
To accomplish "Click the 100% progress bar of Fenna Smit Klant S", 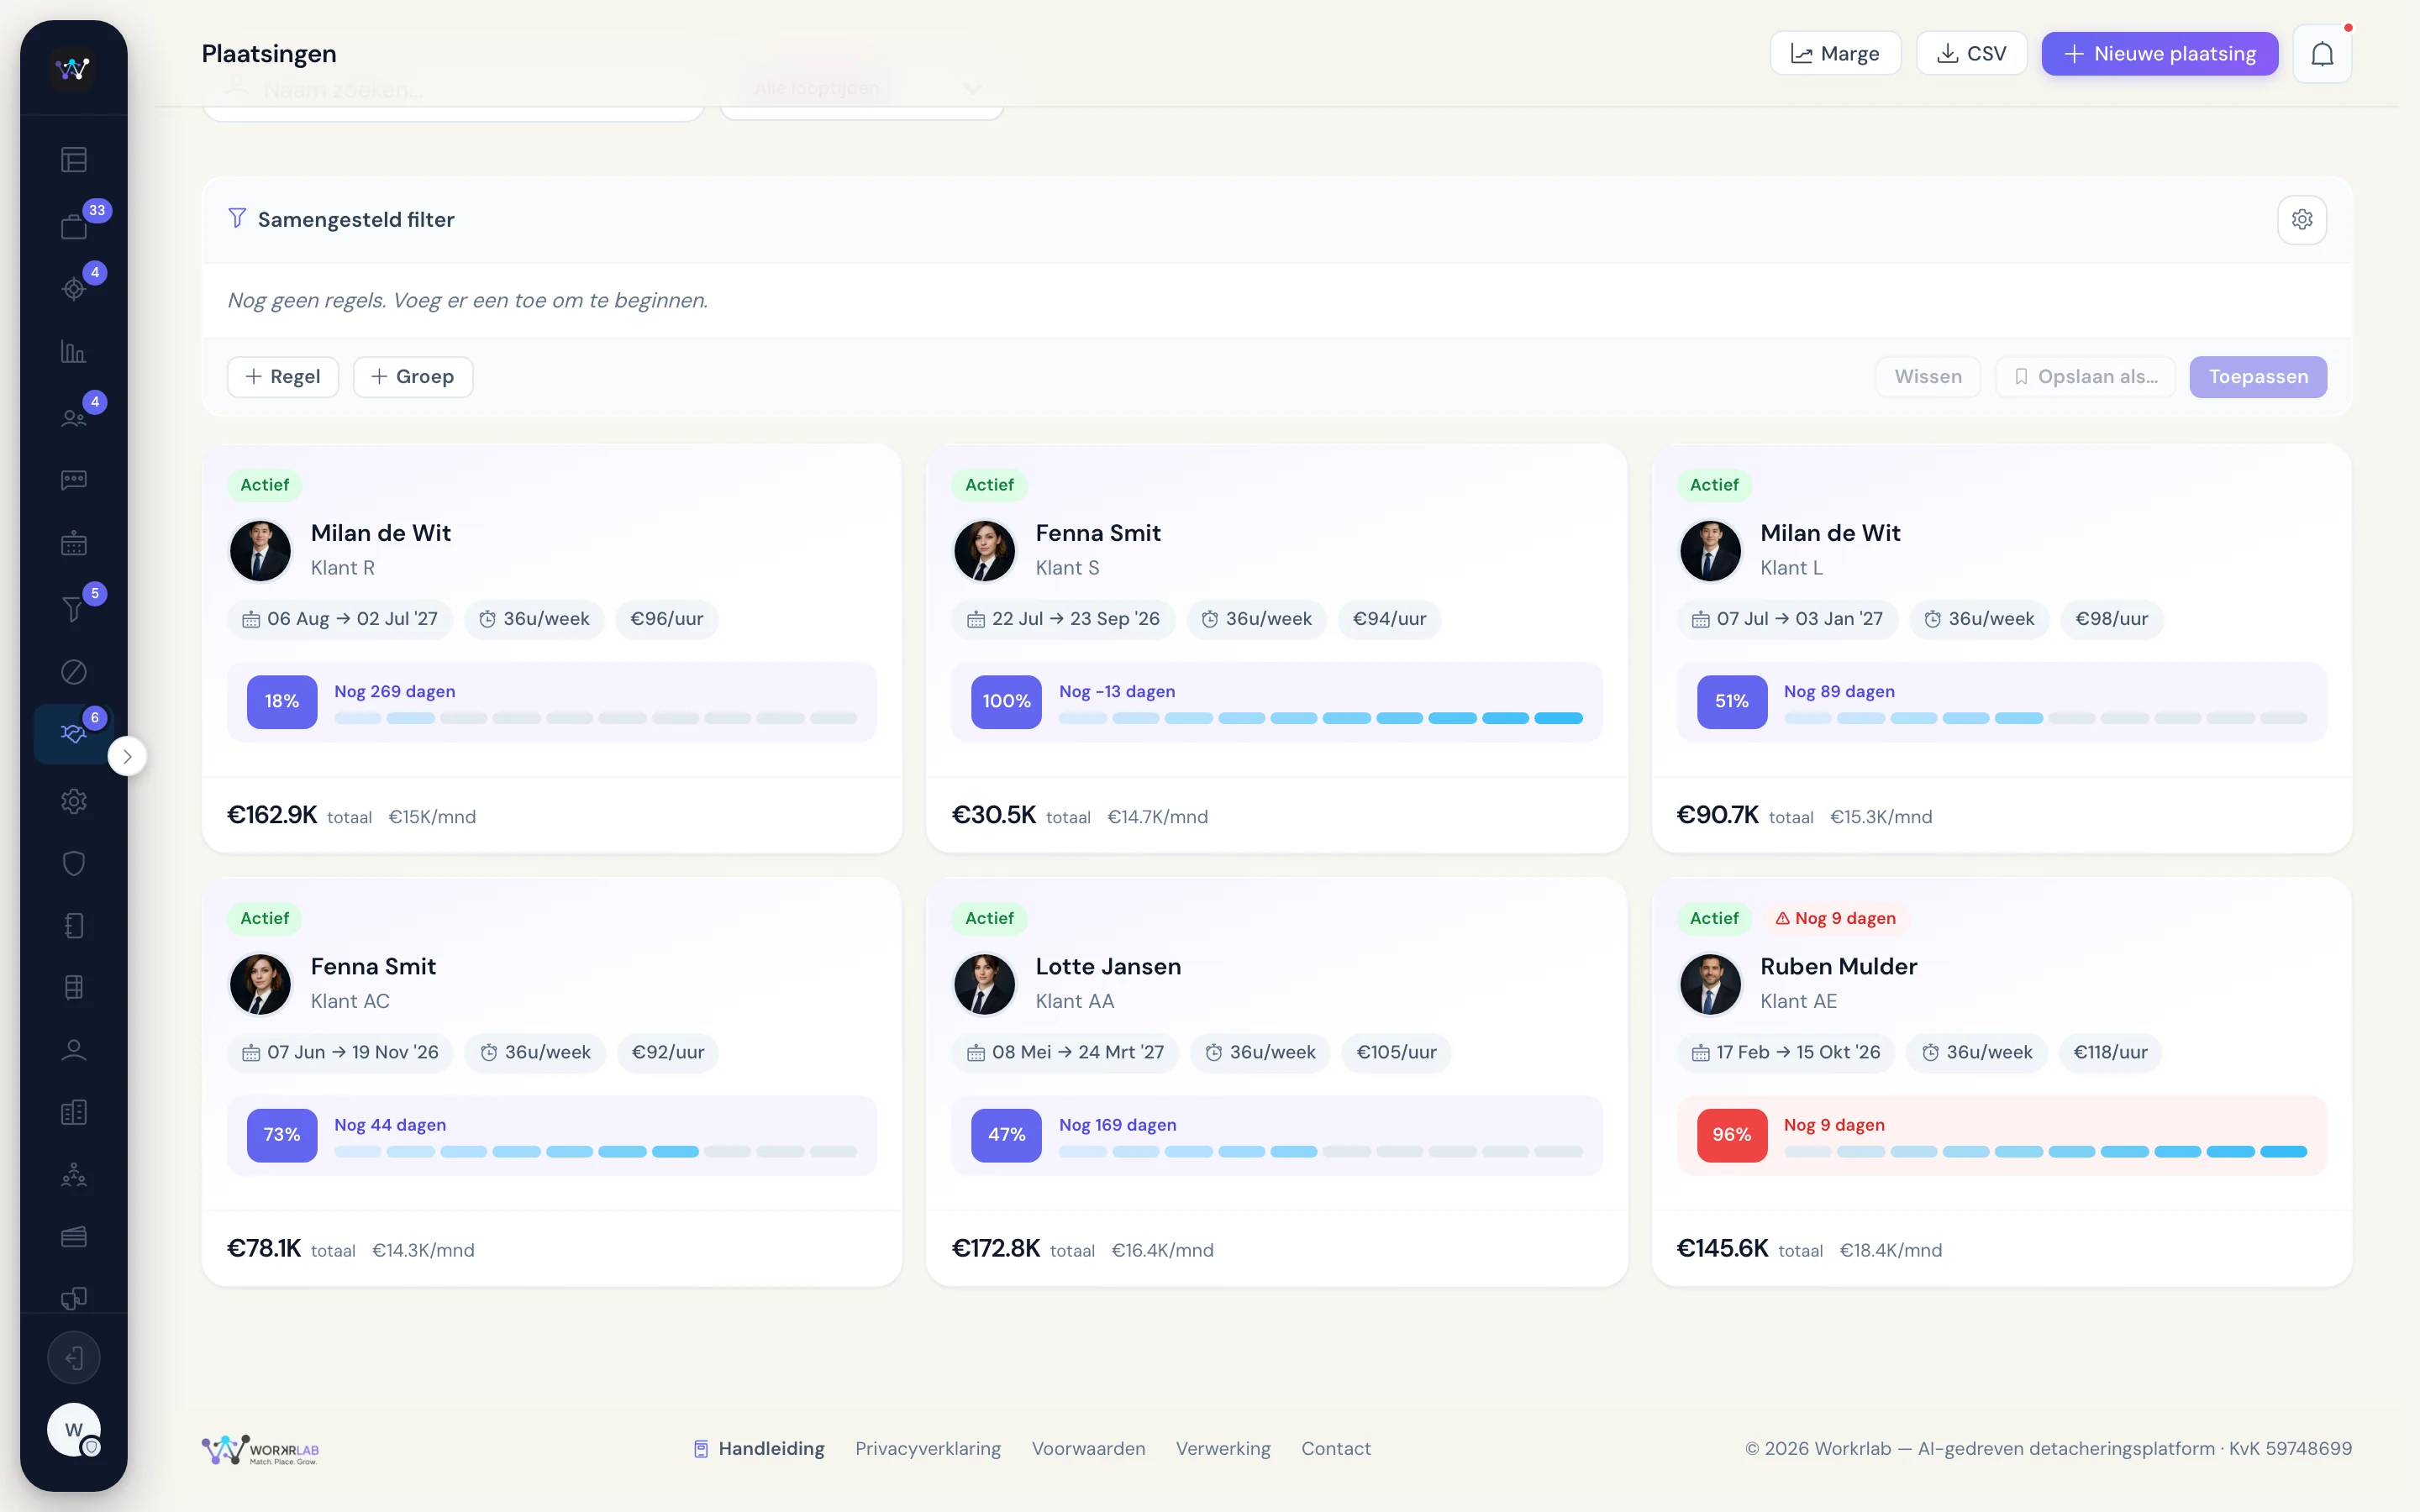I will [1320, 718].
